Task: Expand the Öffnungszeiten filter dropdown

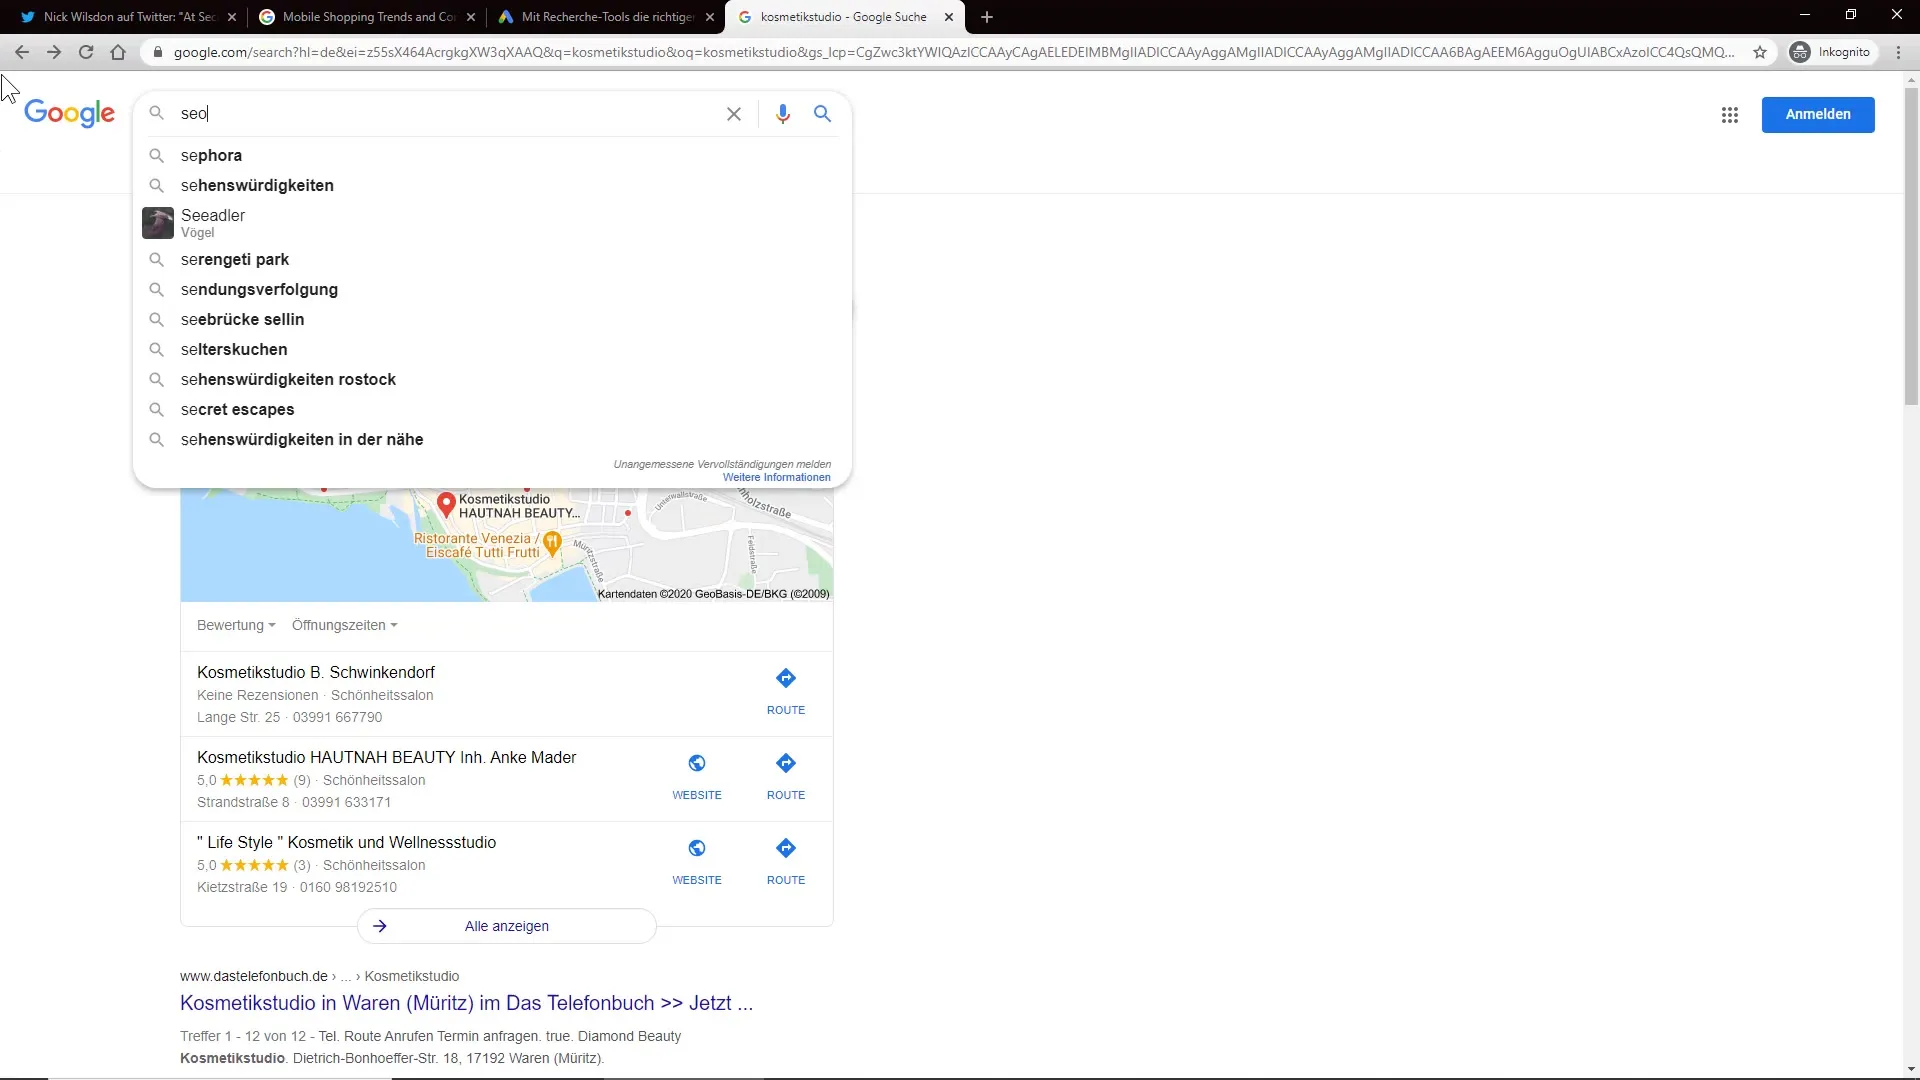Action: point(345,625)
